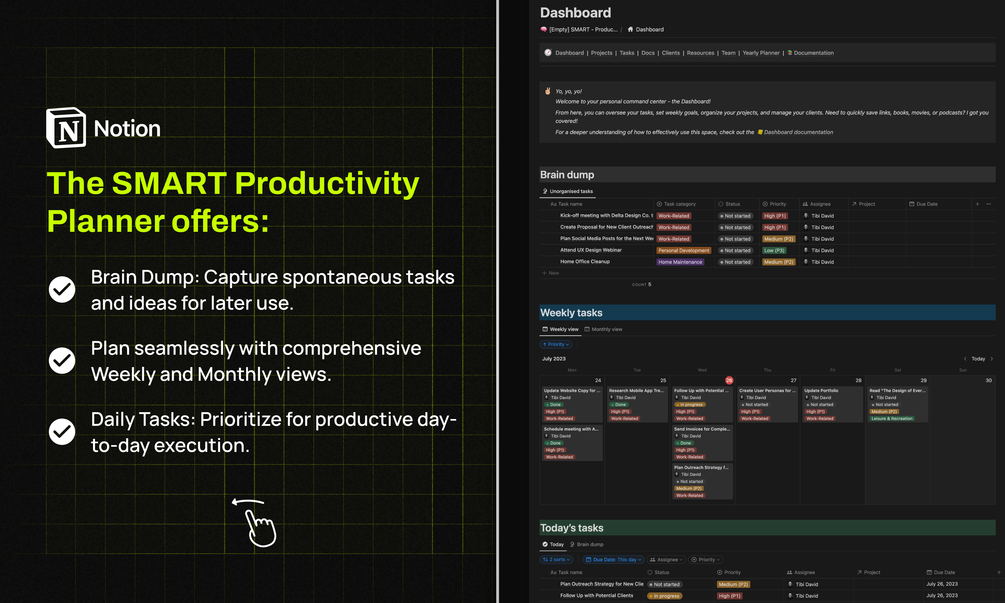
Task: Open Project column header in Brain dump
Action: click(863, 204)
